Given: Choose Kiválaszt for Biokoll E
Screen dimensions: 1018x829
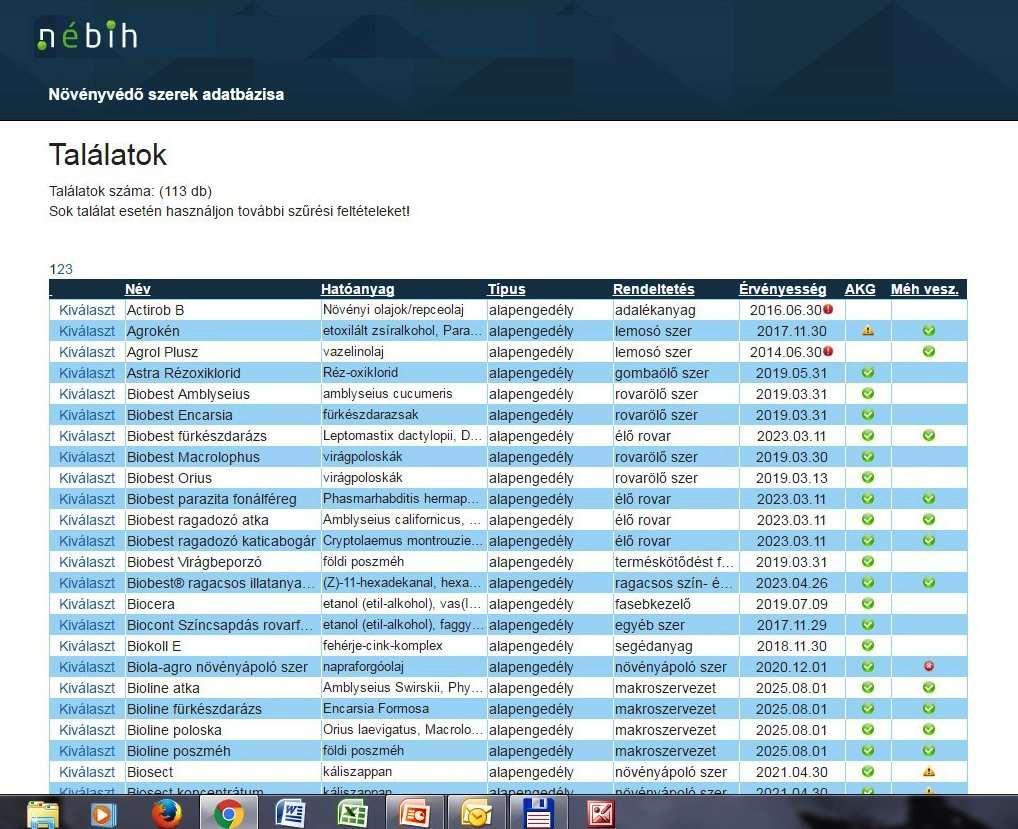Looking at the screenshot, I should tap(87, 646).
